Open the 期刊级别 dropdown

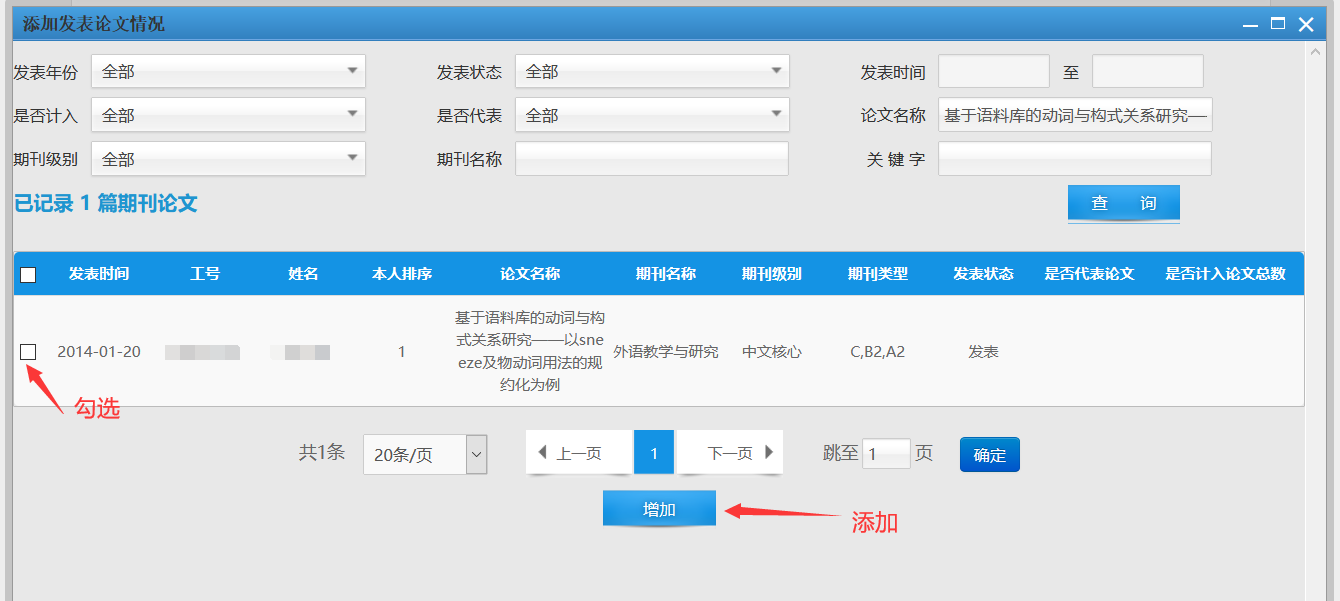point(228,159)
